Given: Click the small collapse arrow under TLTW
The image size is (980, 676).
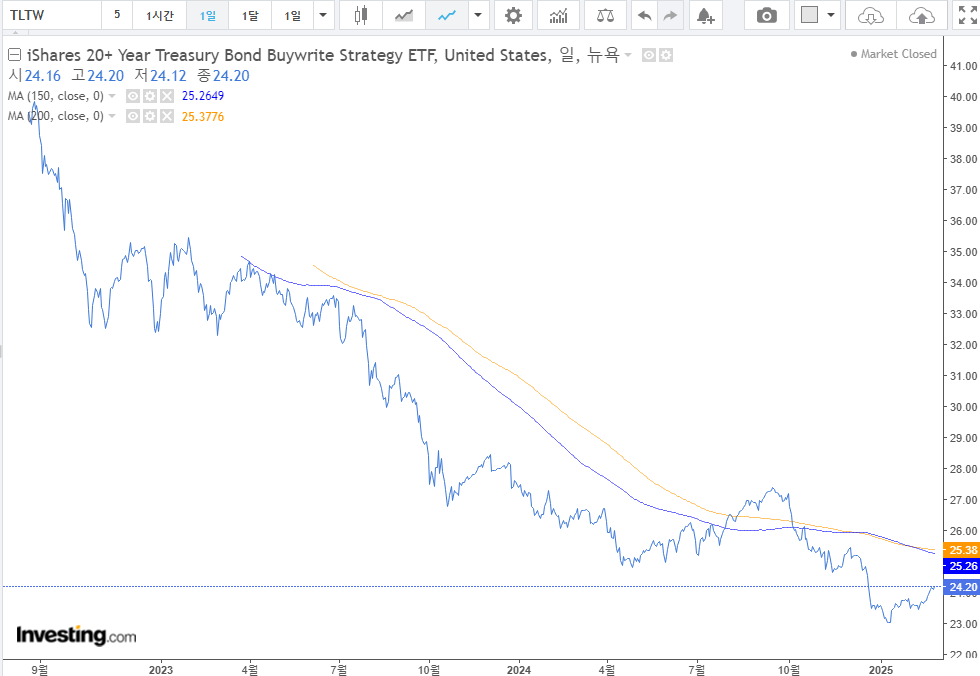Looking at the screenshot, I should [x=16, y=32].
